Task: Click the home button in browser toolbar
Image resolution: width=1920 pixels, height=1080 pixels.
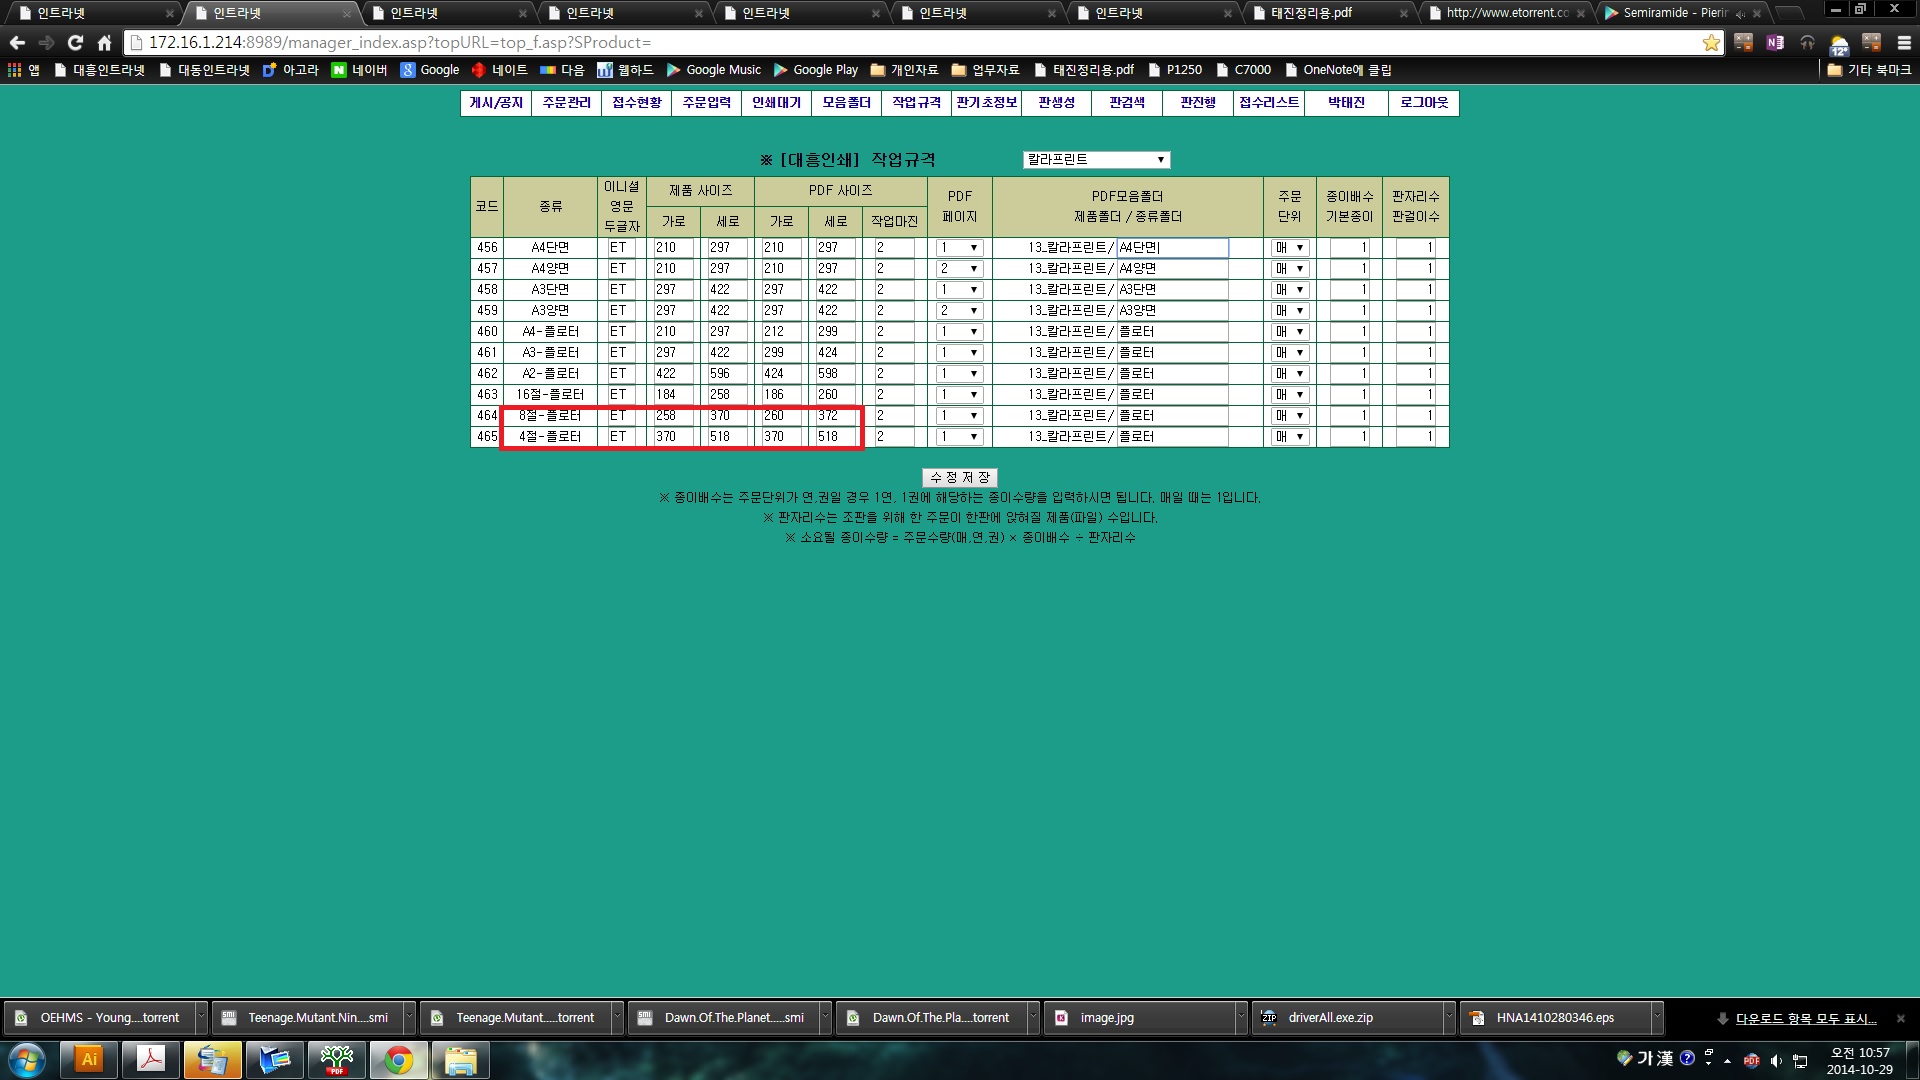Action: pyautogui.click(x=104, y=43)
